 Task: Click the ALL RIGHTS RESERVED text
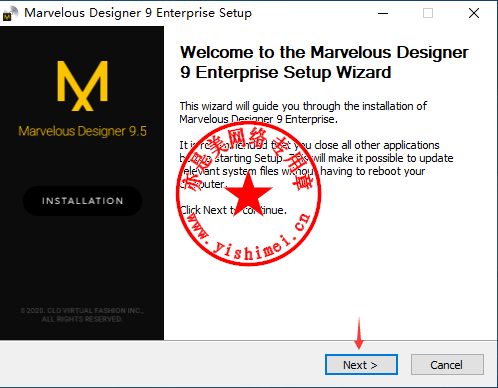tap(82, 319)
